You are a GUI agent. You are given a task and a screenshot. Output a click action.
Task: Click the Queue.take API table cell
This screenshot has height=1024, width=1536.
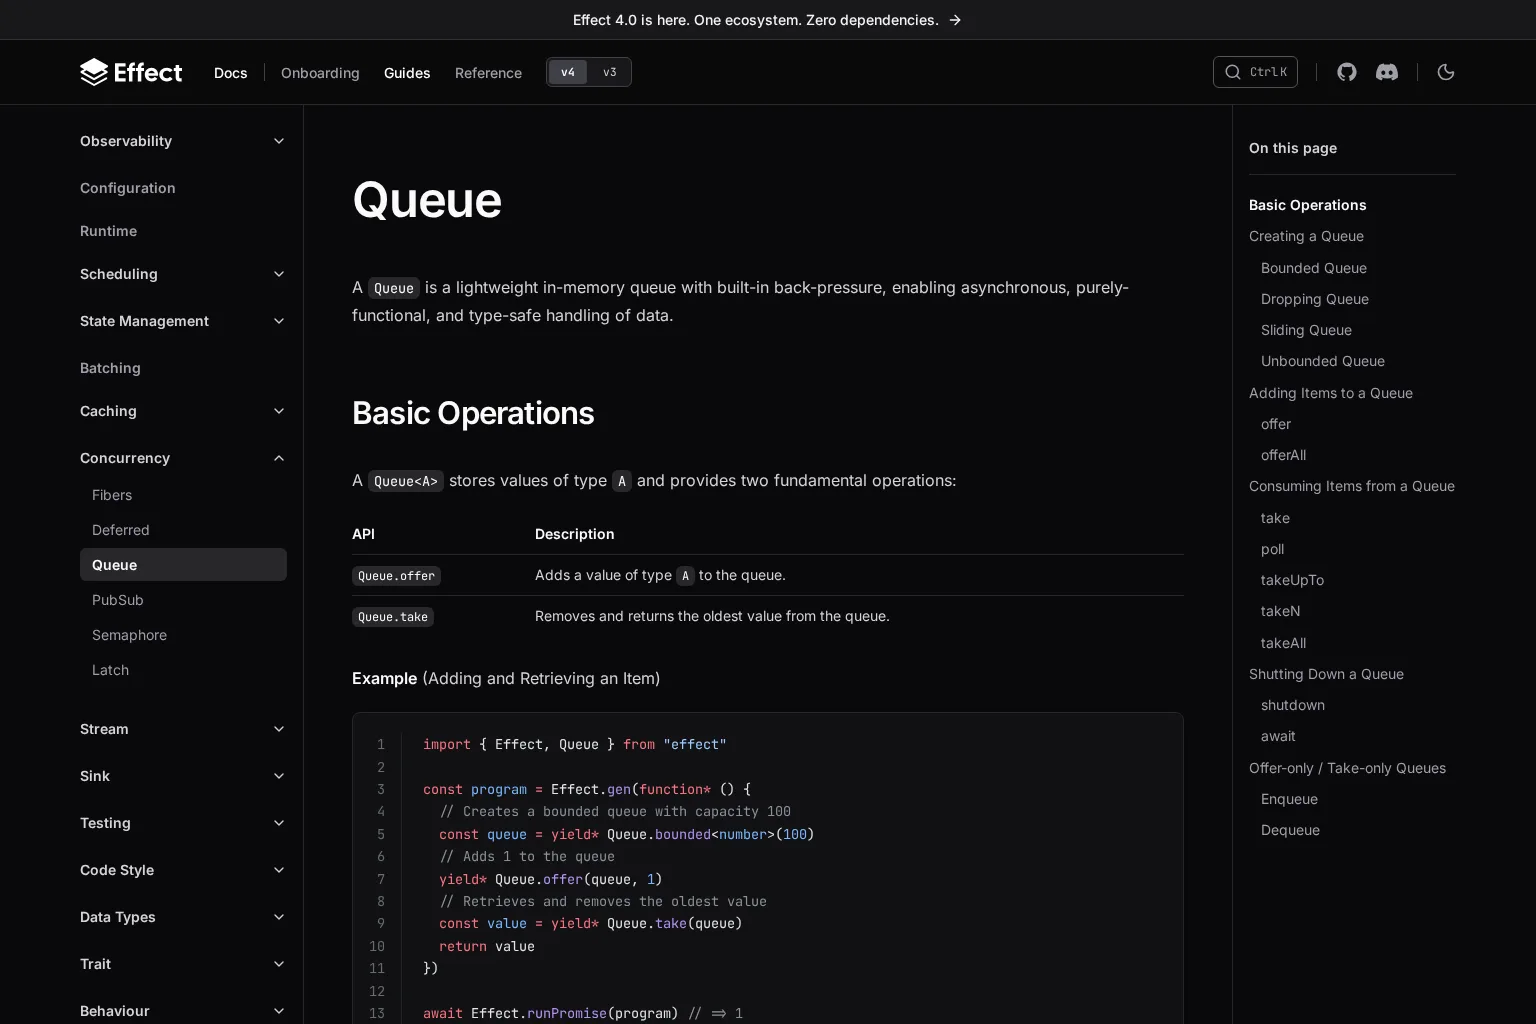(x=393, y=617)
